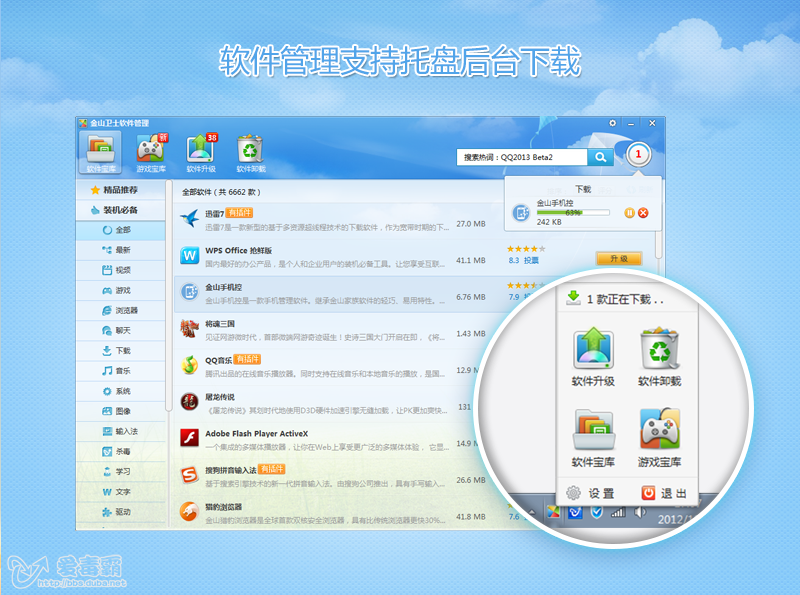Click the magnifier search button
This screenshot has width=800, height=595.
[x=601, y=157]
